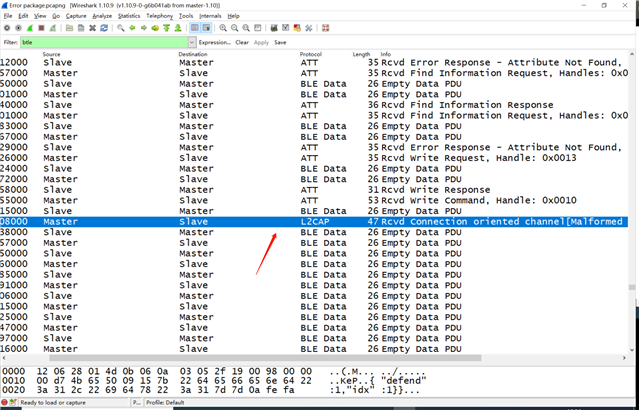This screenshot has width=639, height=410.
Task: Open the Analyze menu
Action: [102, 16]
